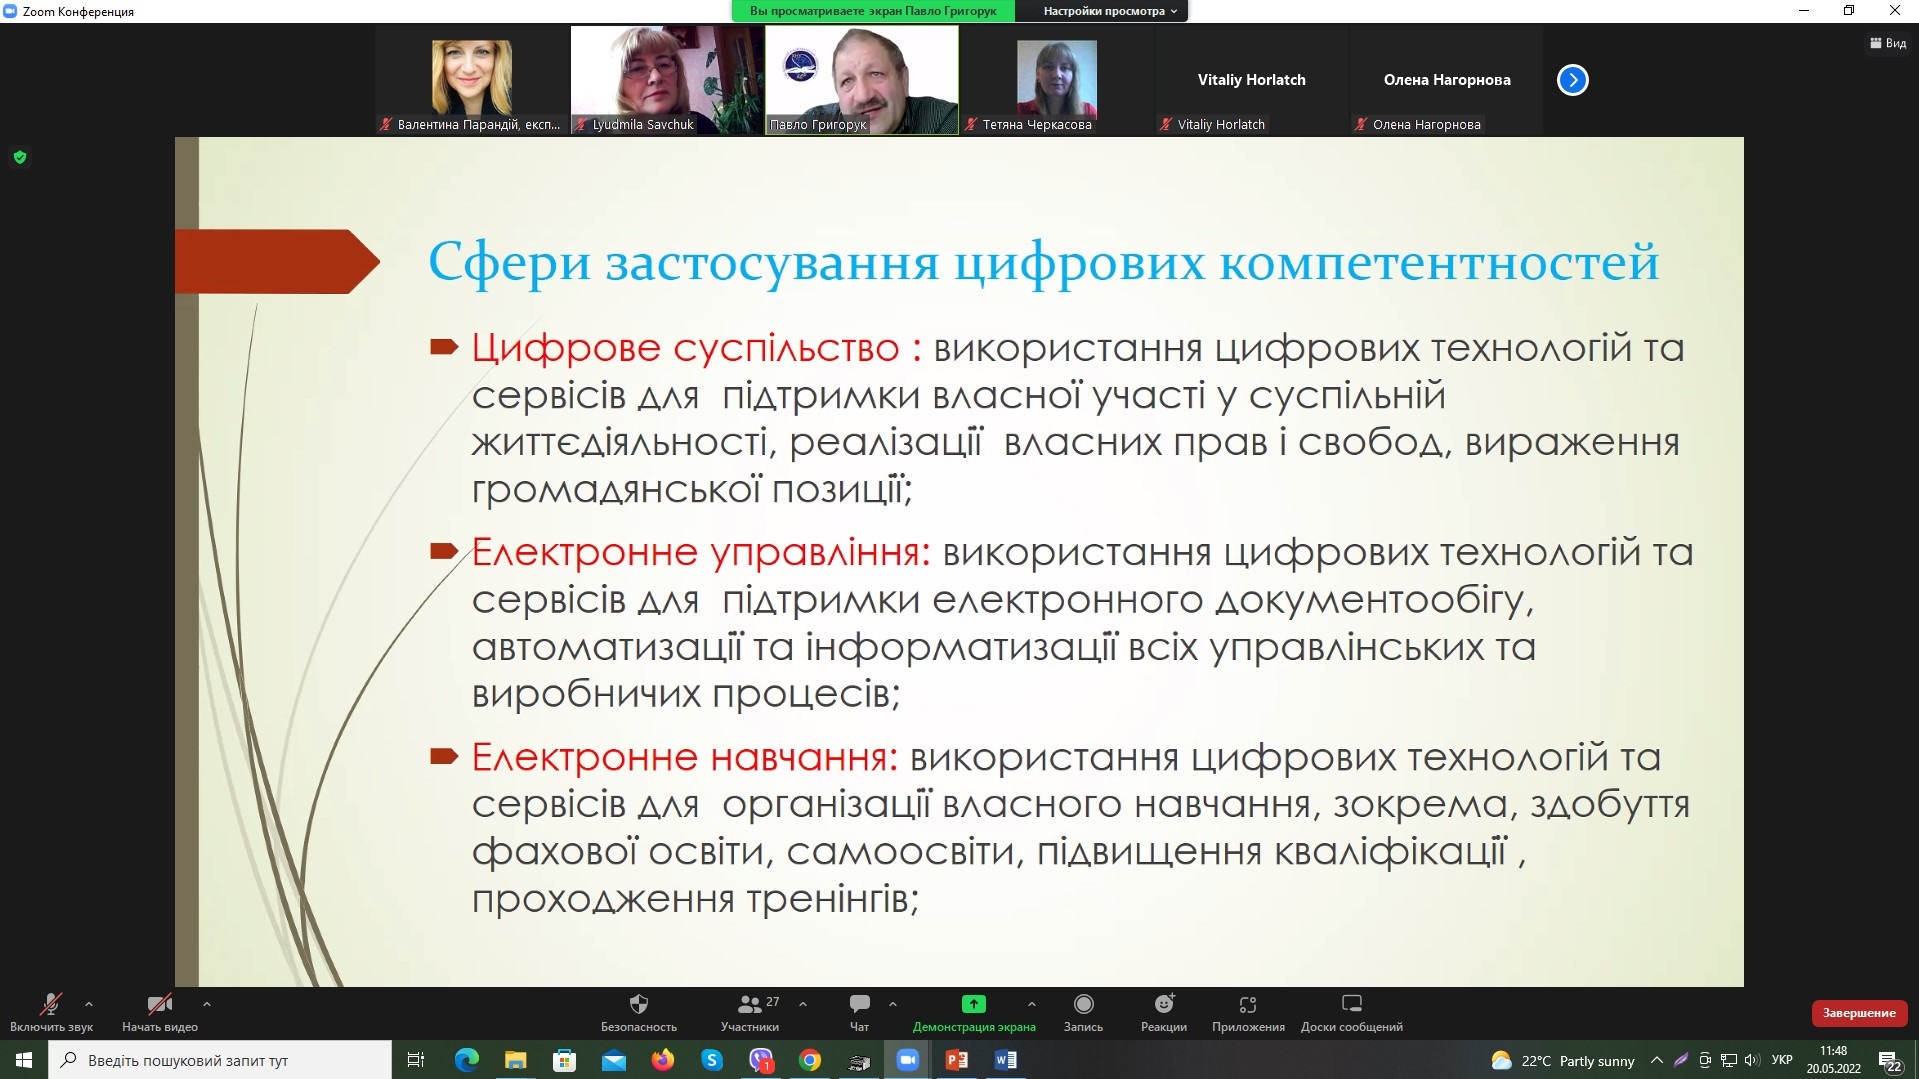
Task: Open the Вид view menu
Action: pyautogui.click(x=1887, y=43)
